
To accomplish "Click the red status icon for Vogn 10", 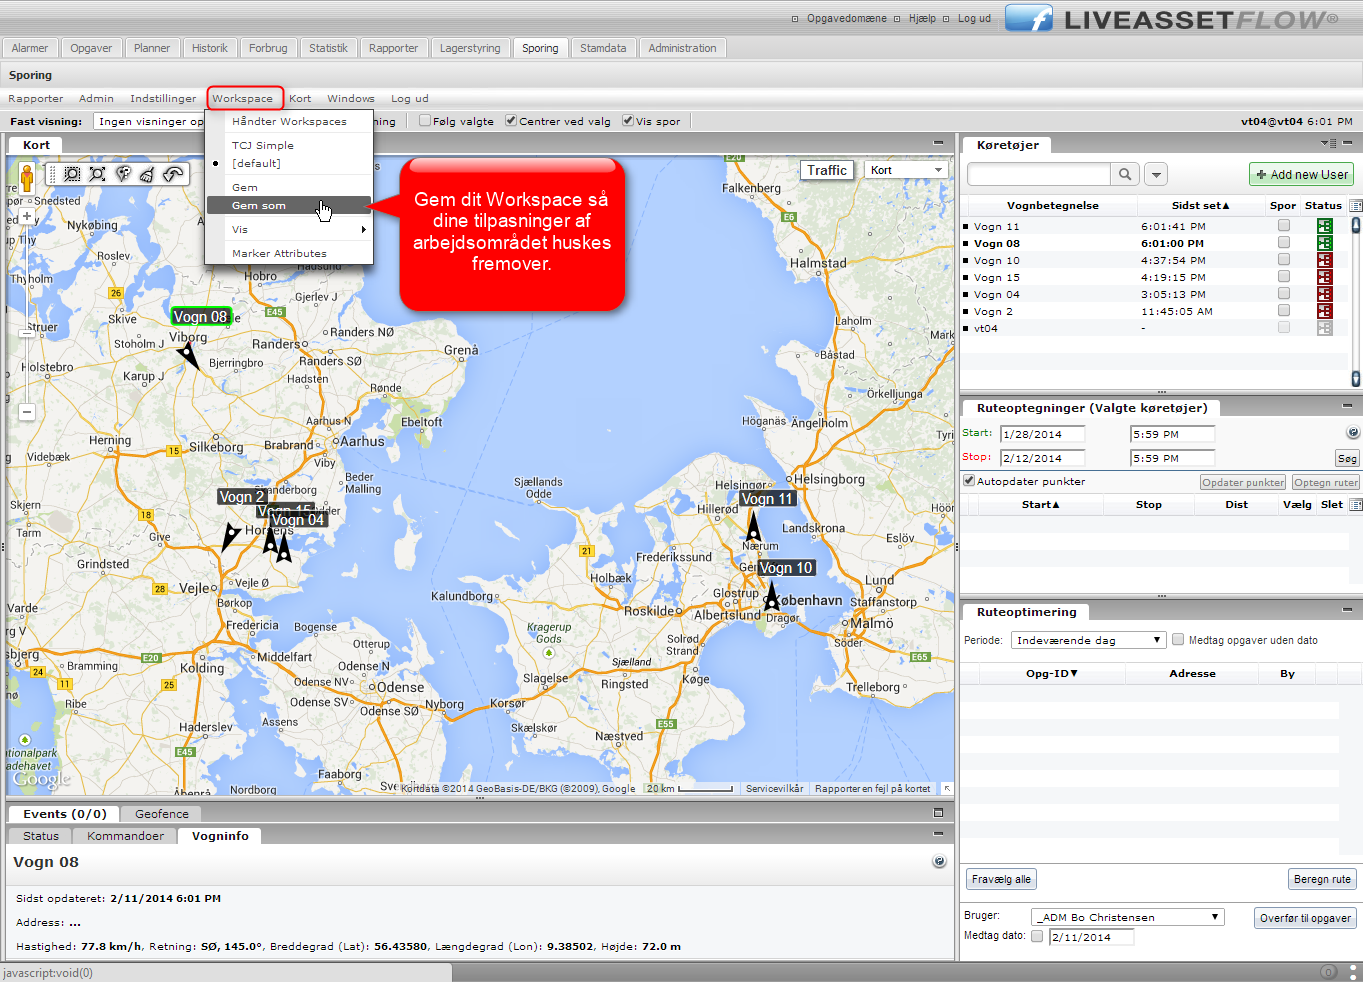I will pyautogui.click(x=1324, y=261).
